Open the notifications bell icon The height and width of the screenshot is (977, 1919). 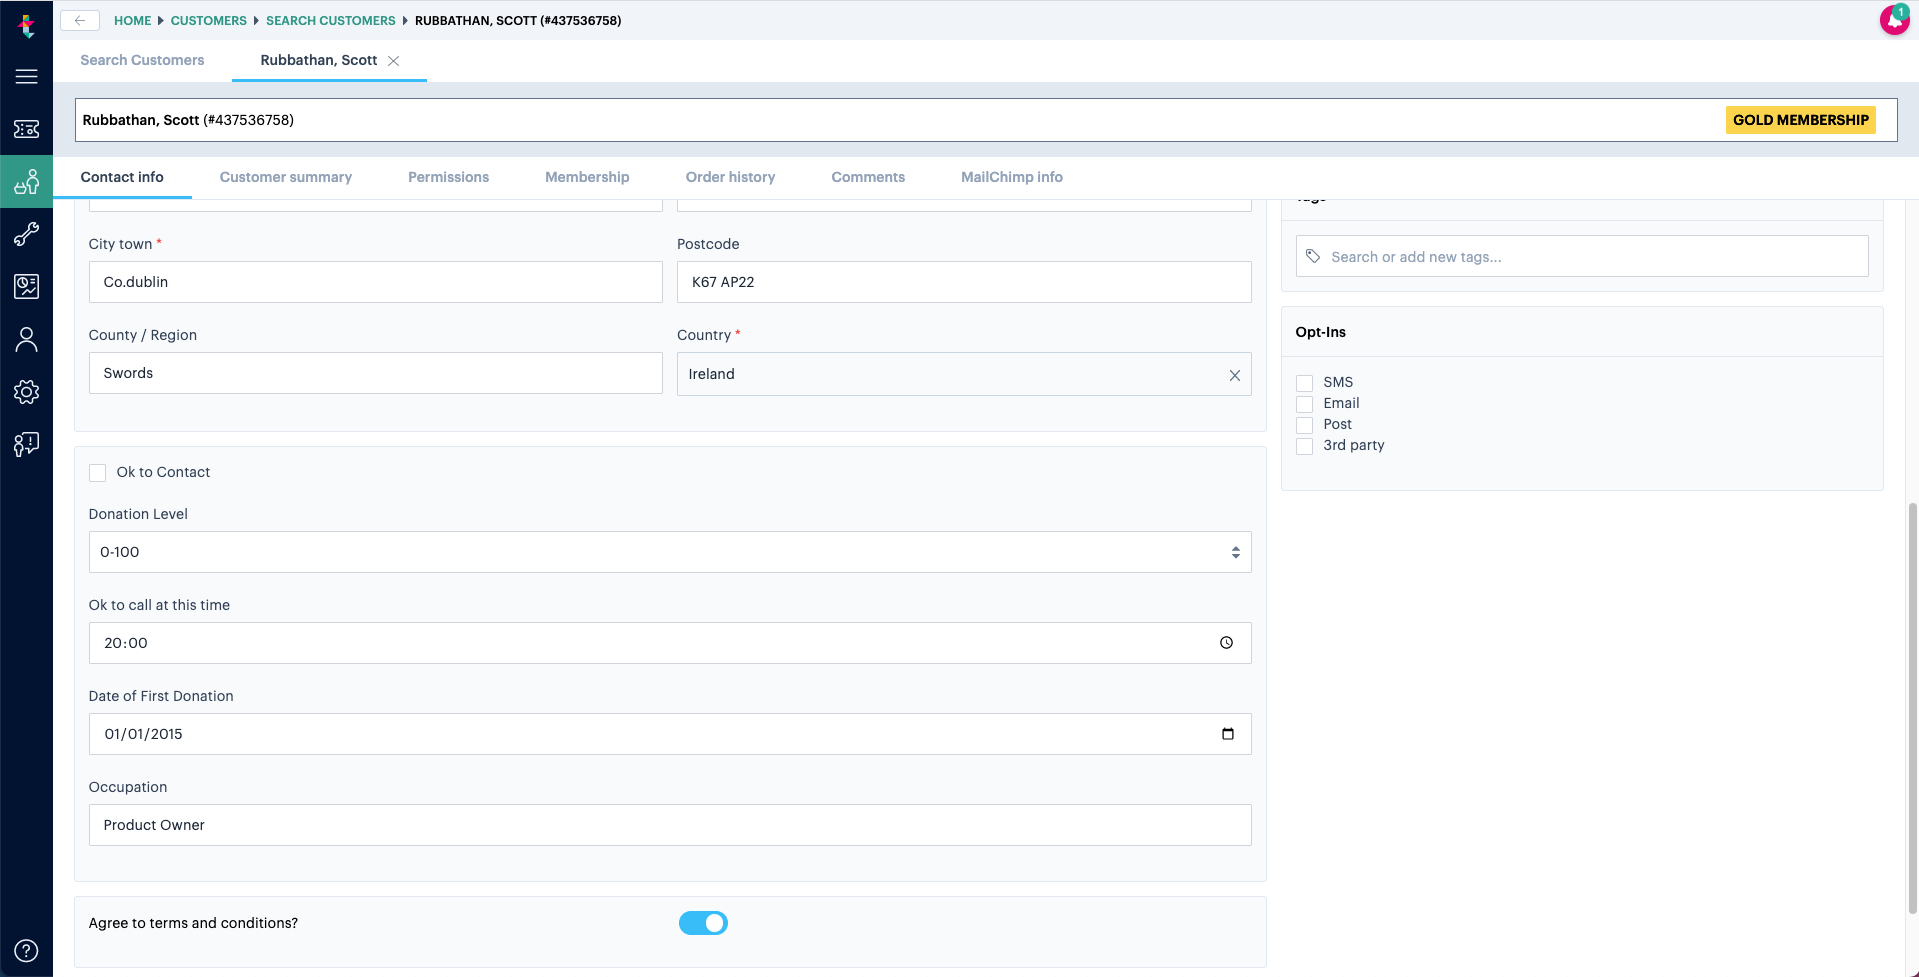click(1894, 19)
